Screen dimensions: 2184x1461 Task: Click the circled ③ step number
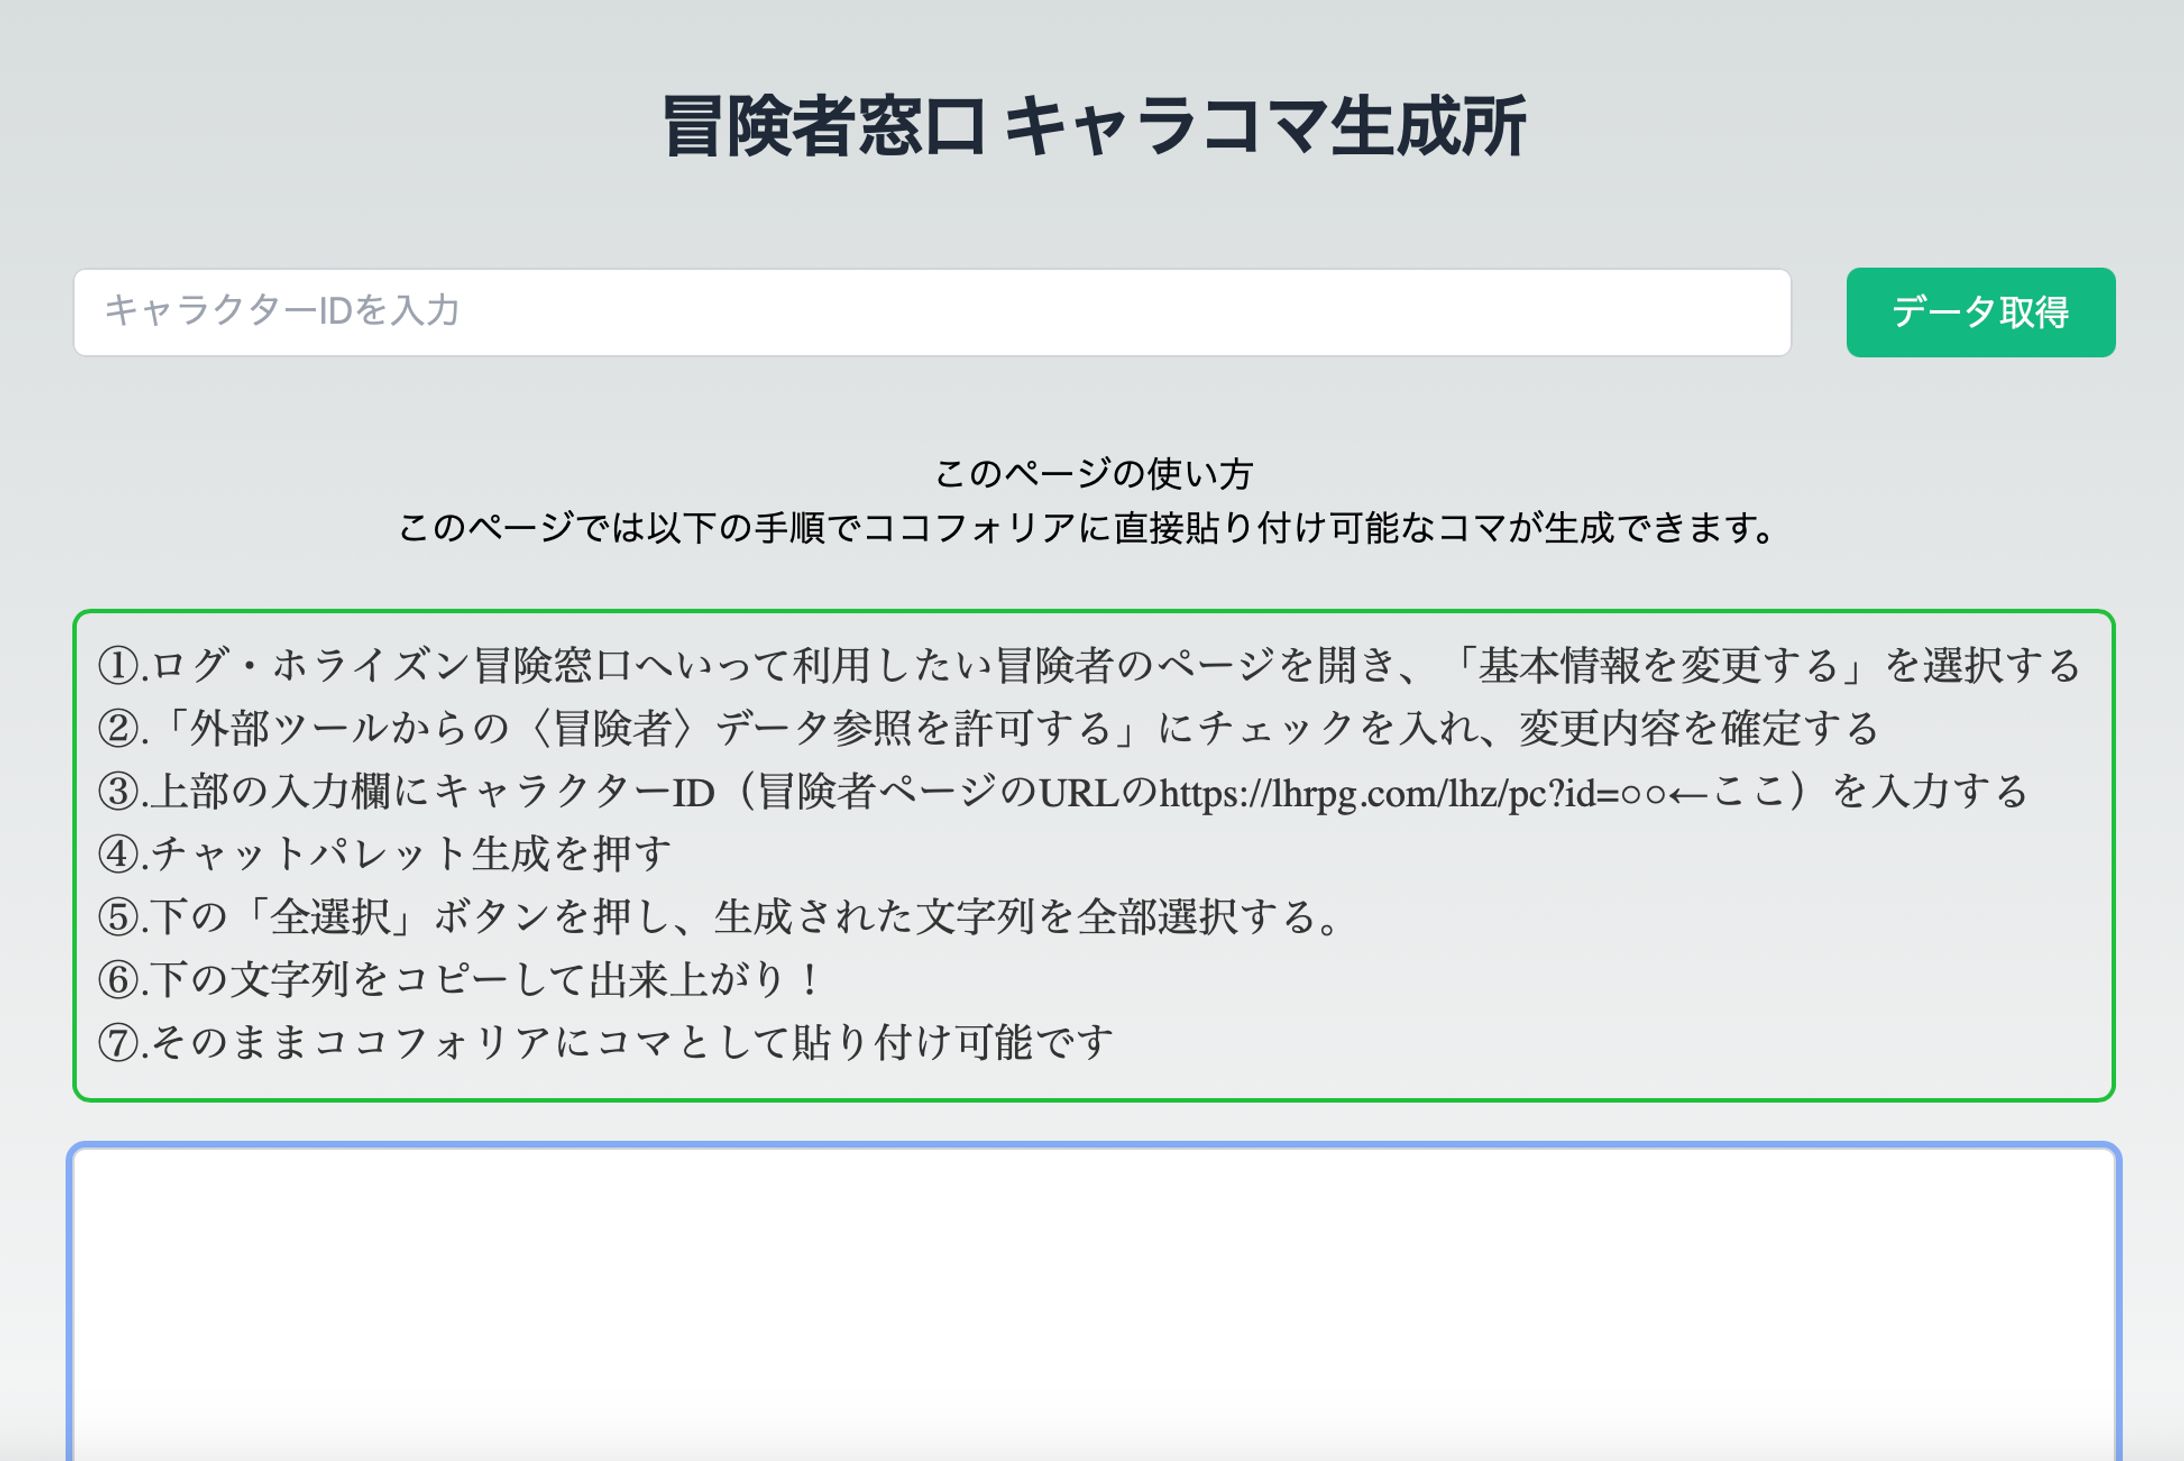click(x=118, y=792)
